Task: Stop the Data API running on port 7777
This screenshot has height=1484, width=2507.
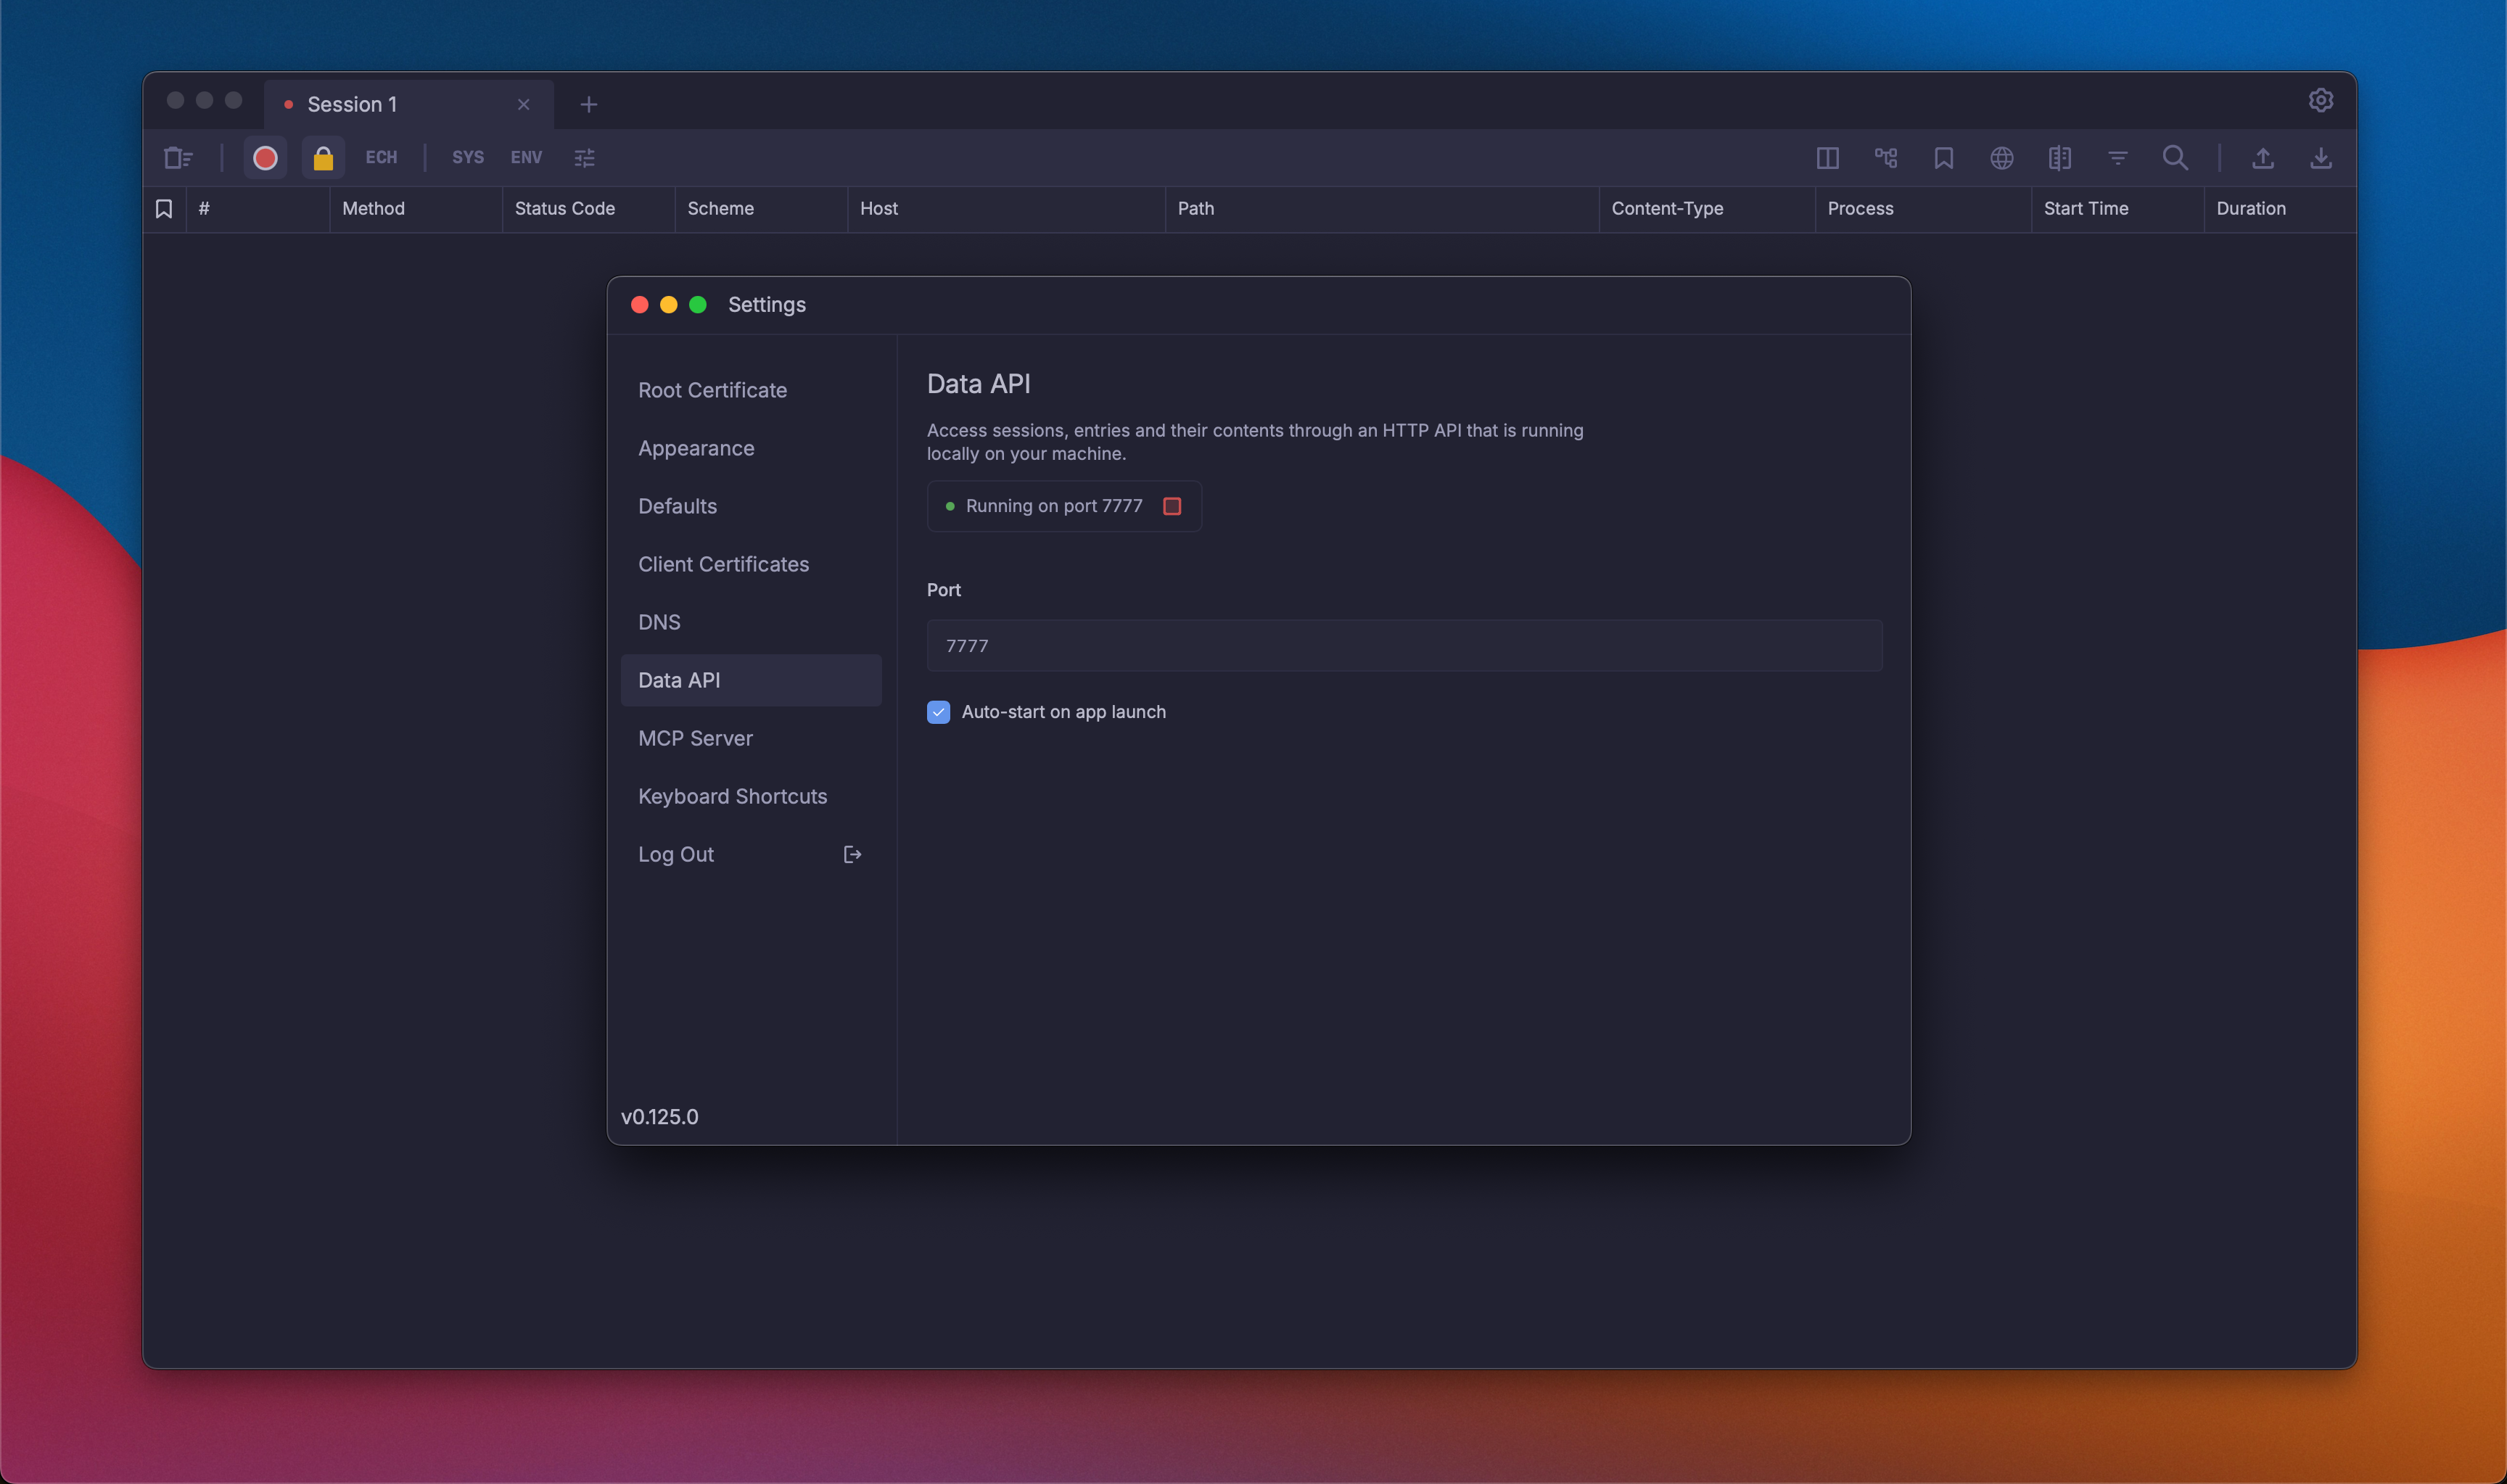Action: coord(1171,506)
